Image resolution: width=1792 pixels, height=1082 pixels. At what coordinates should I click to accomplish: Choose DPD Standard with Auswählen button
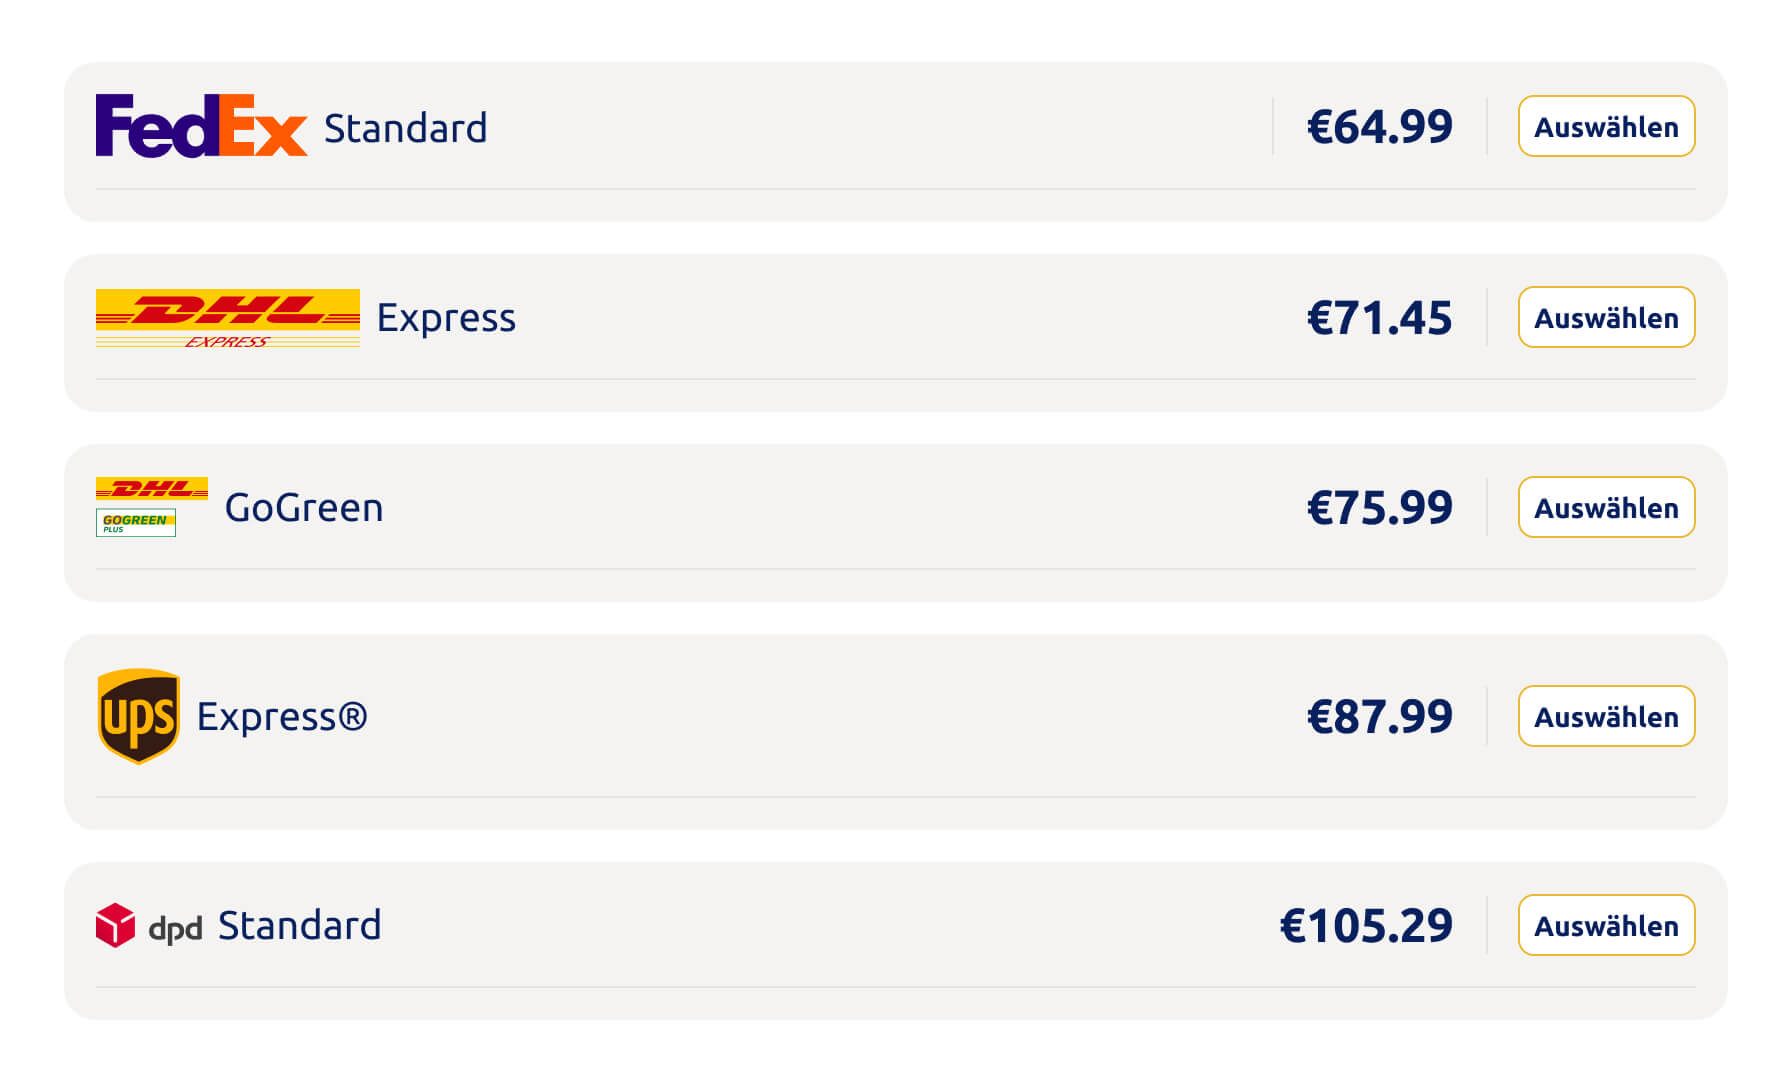[x=1606, y=926]
